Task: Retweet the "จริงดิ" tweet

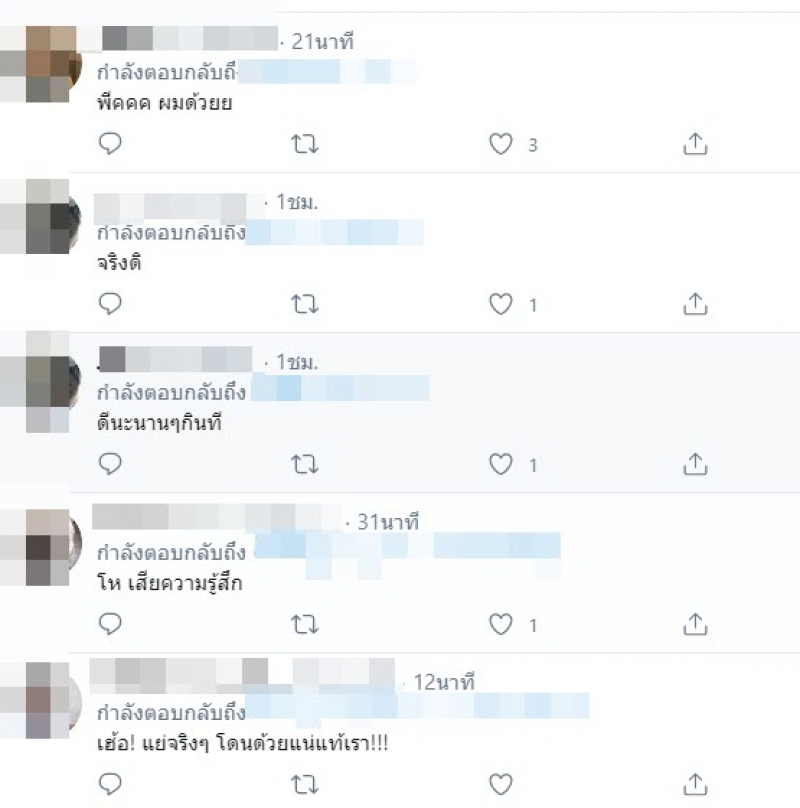Action: [x=305, y=304]
